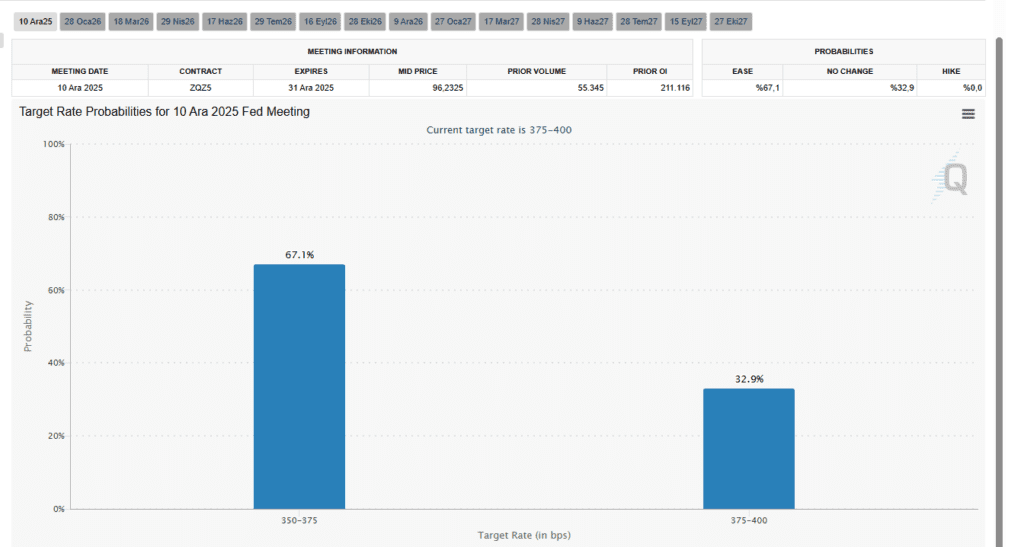The width and height of the screenshot is (1024, 547).
Task: Open the 18 Mar26 meeting tab
Action: coord(130,21)
